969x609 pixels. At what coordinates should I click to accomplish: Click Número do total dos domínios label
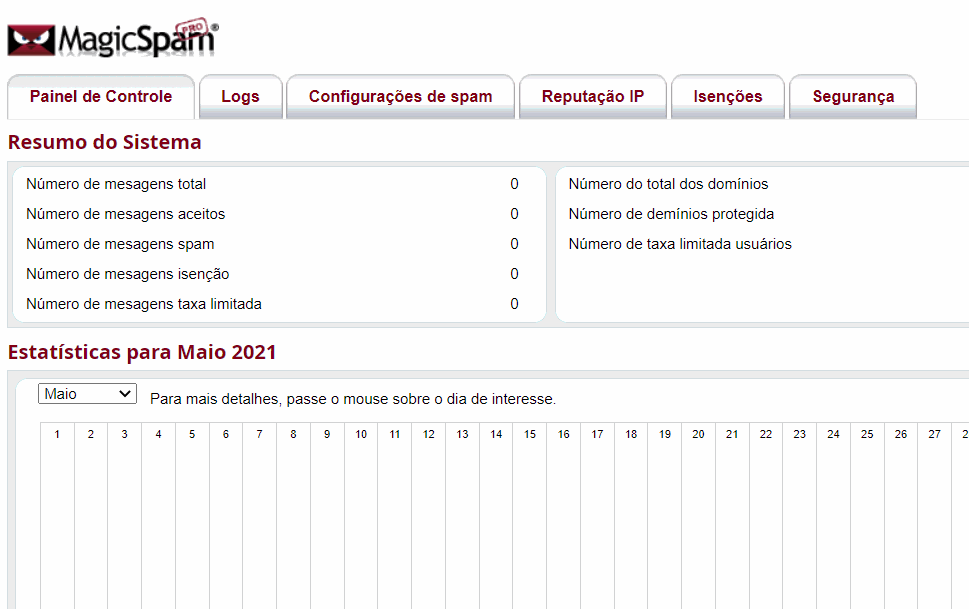click(668, 184)
